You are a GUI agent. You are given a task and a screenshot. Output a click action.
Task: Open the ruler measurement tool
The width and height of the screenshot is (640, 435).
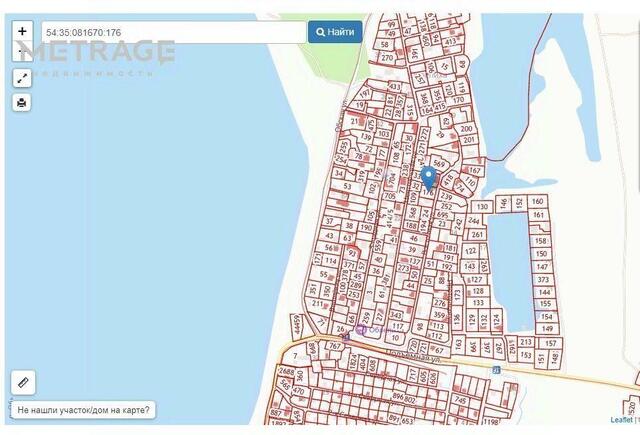coord(23,383)
